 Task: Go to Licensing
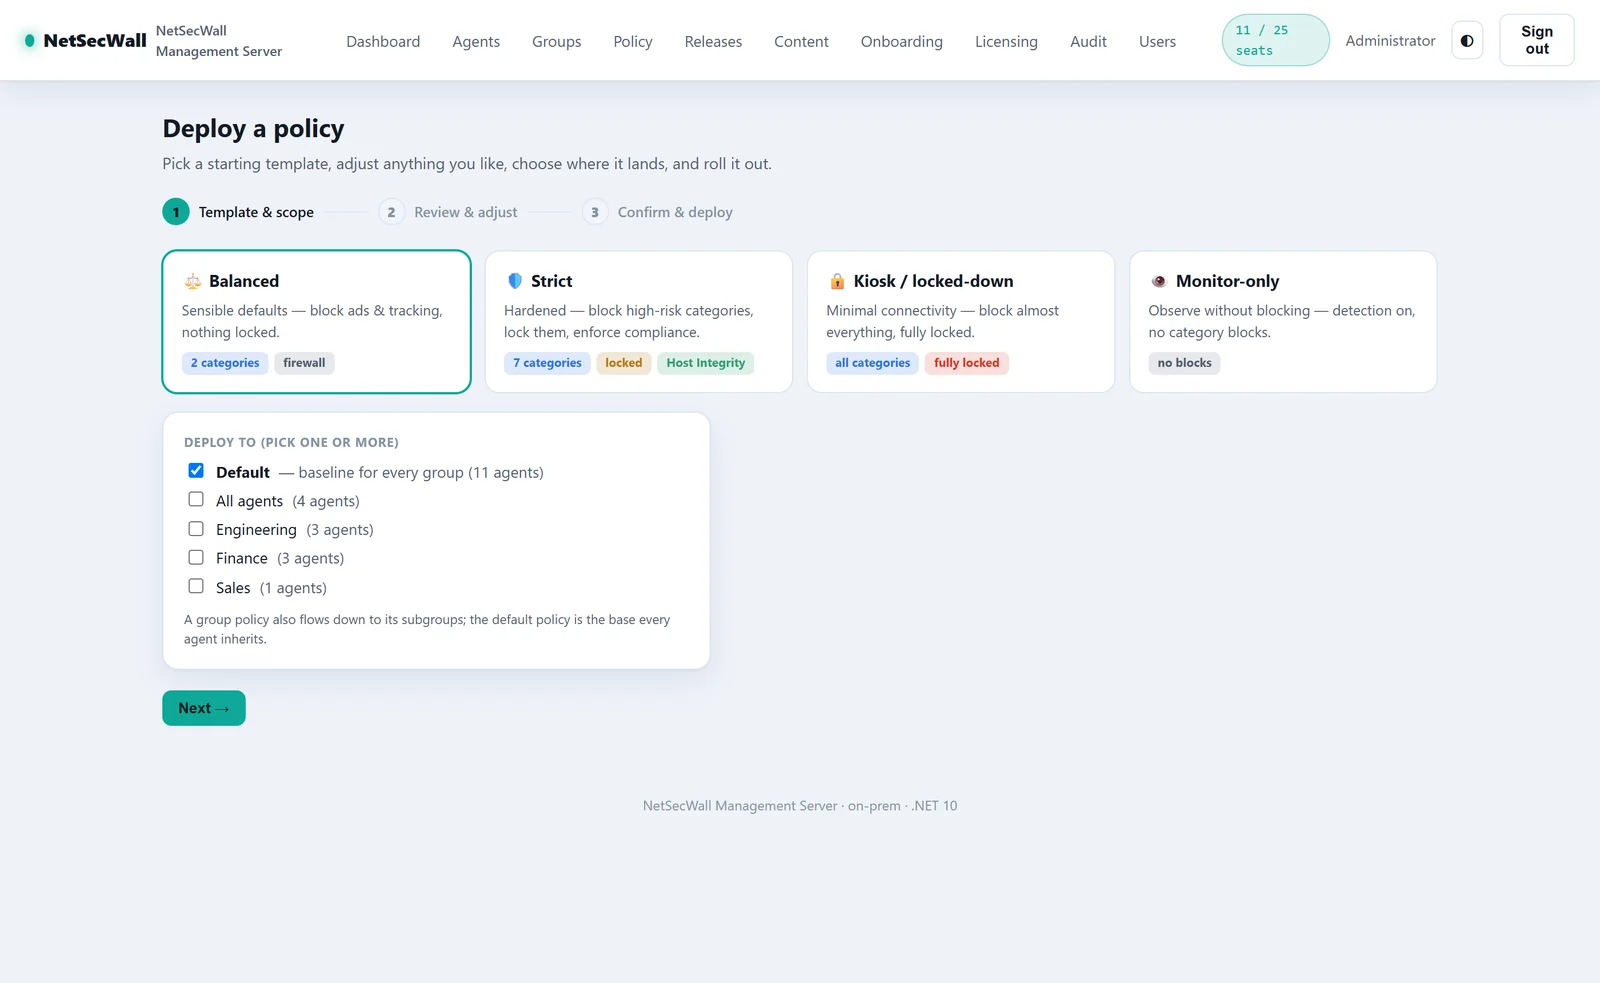[1006, 42]
